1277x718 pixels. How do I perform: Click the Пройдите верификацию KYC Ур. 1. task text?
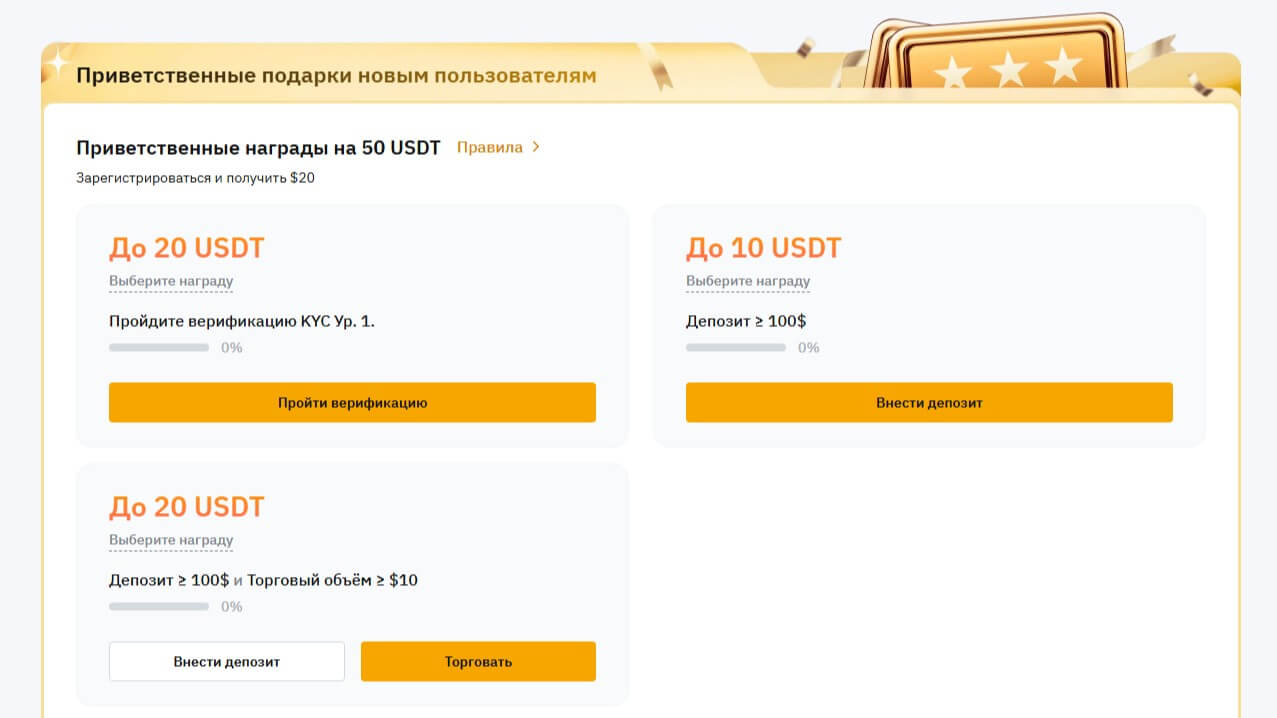coord(242,321)
